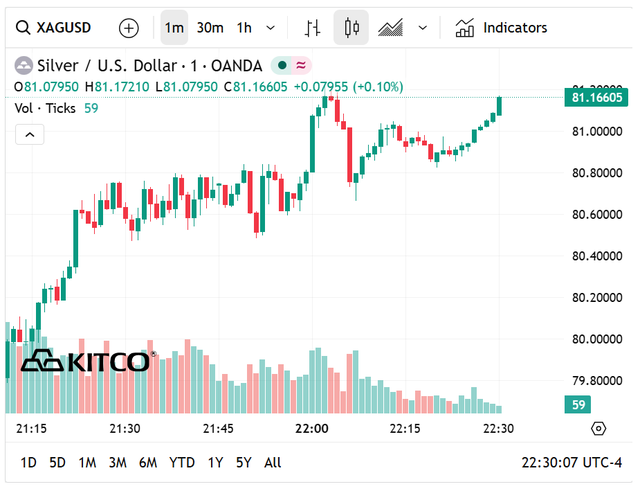
Task: Click the 80.60000 price axis label
Action: coord(597,215)
